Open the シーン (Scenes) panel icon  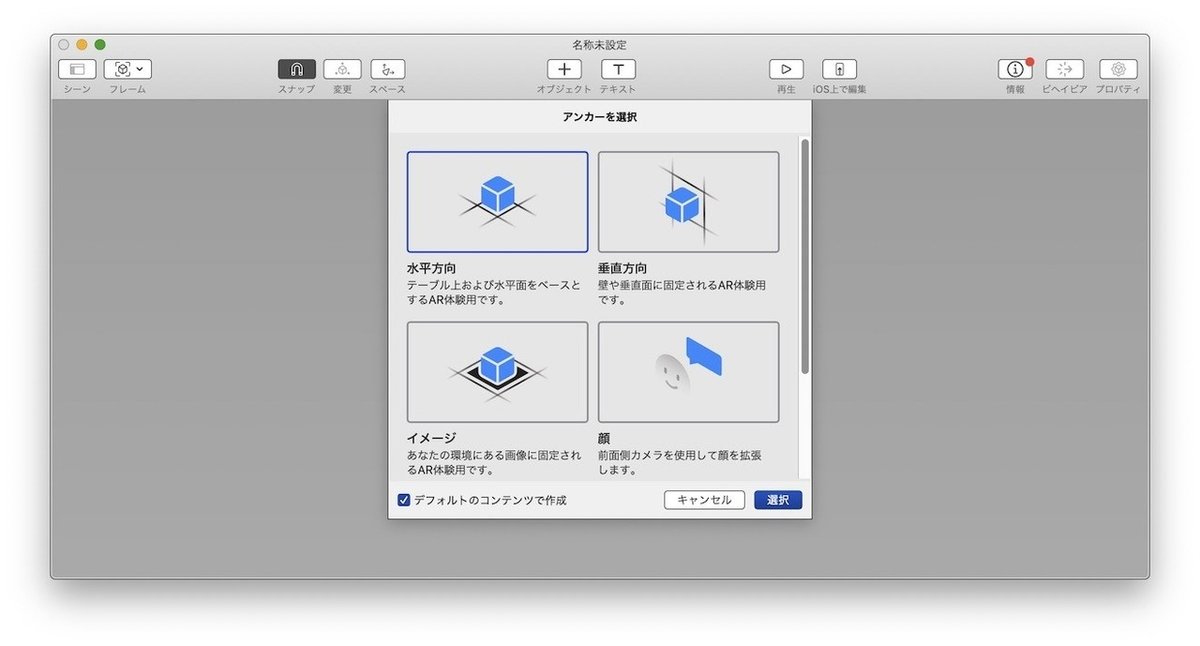[78, 69]
